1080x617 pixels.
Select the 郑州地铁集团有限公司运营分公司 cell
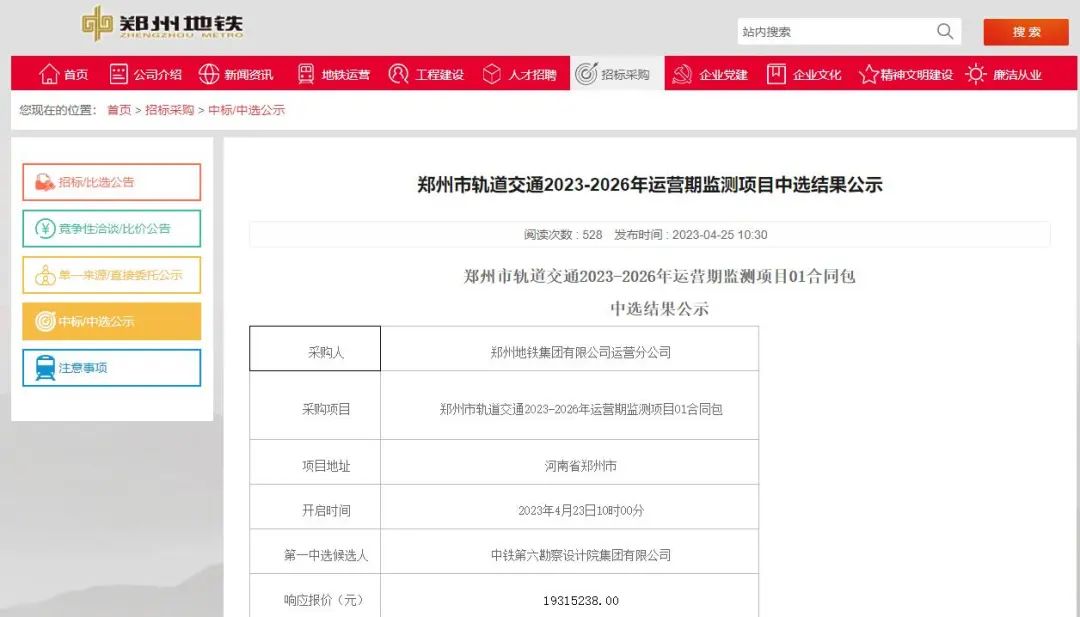(x=570, y=348)
